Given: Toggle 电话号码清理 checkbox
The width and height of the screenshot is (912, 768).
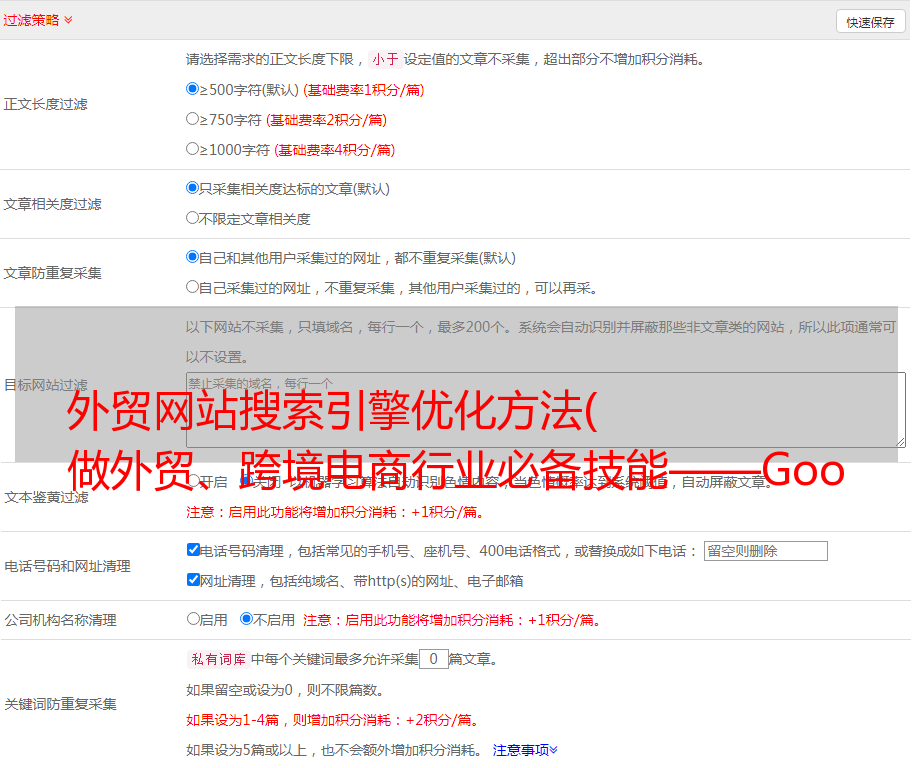Looking at the screenshot, I should [x=193, y=550].
